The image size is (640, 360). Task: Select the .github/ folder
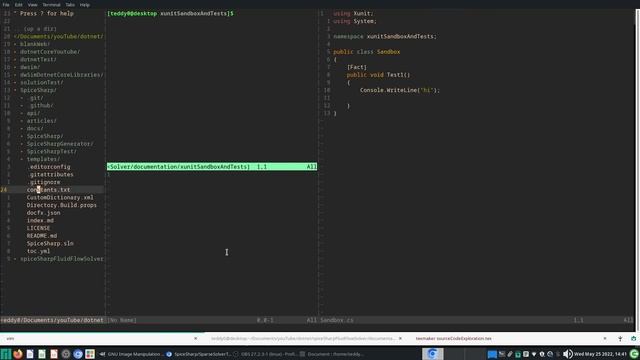tap(42, 105)
